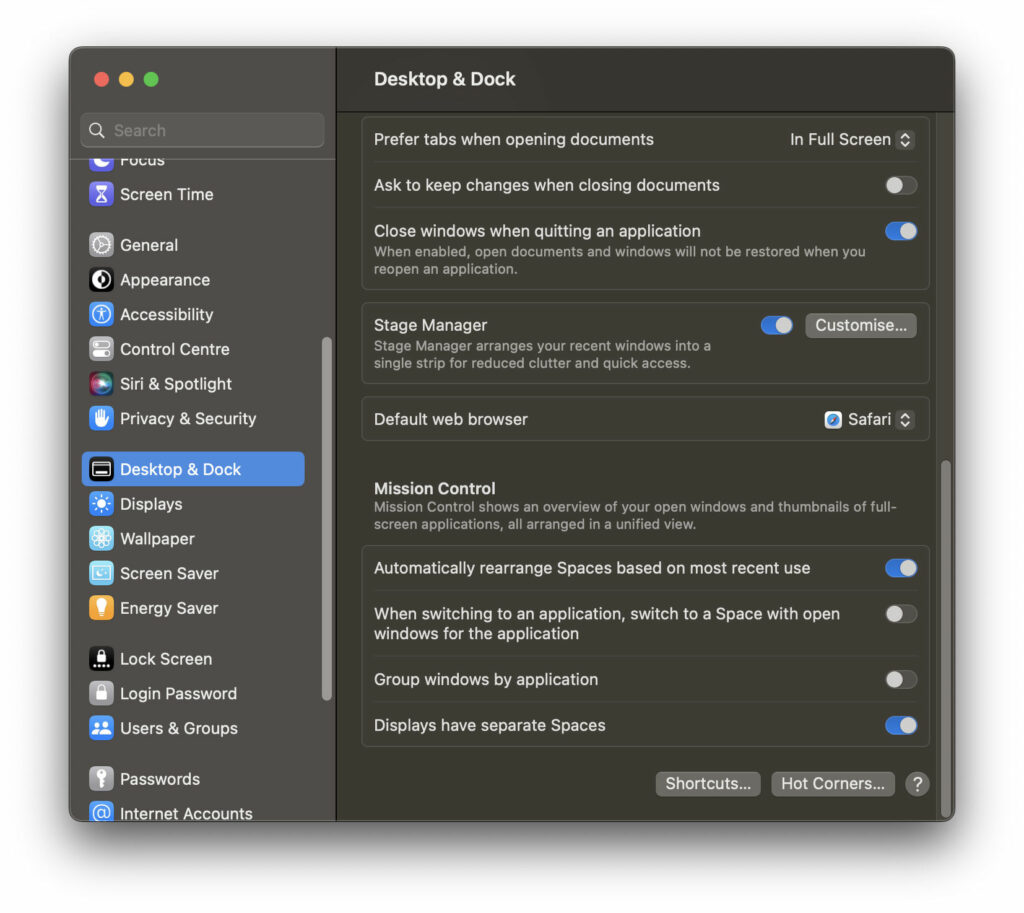This screenshot has height=913, width=1024.
Task: Open the Displays settings icon
Action: (101, 504)
